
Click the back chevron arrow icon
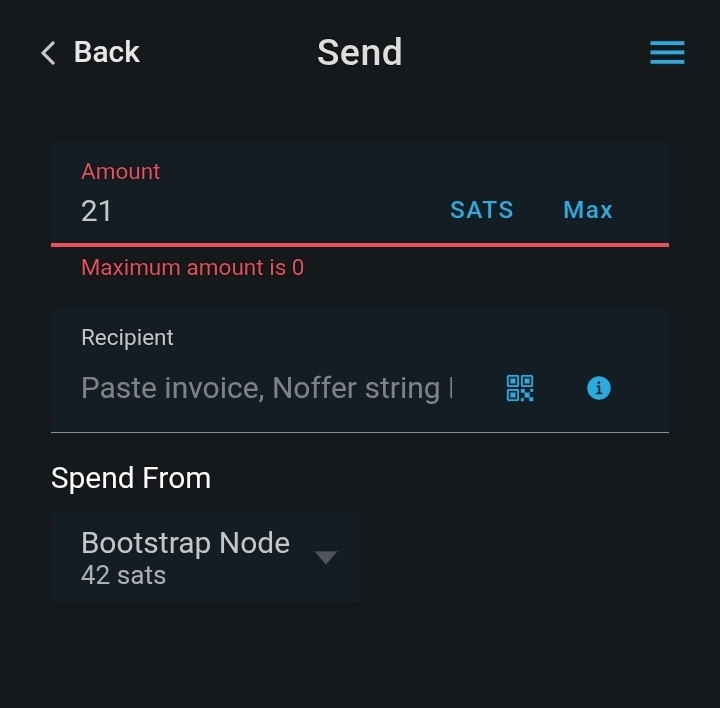[48, 53]
